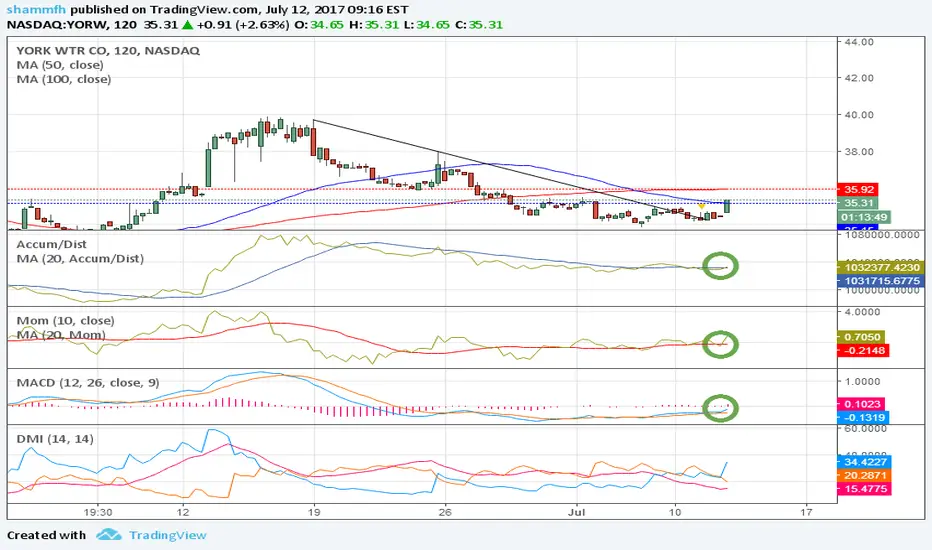Click the 0.7050 momentum value tag

[x=861, y=337]
